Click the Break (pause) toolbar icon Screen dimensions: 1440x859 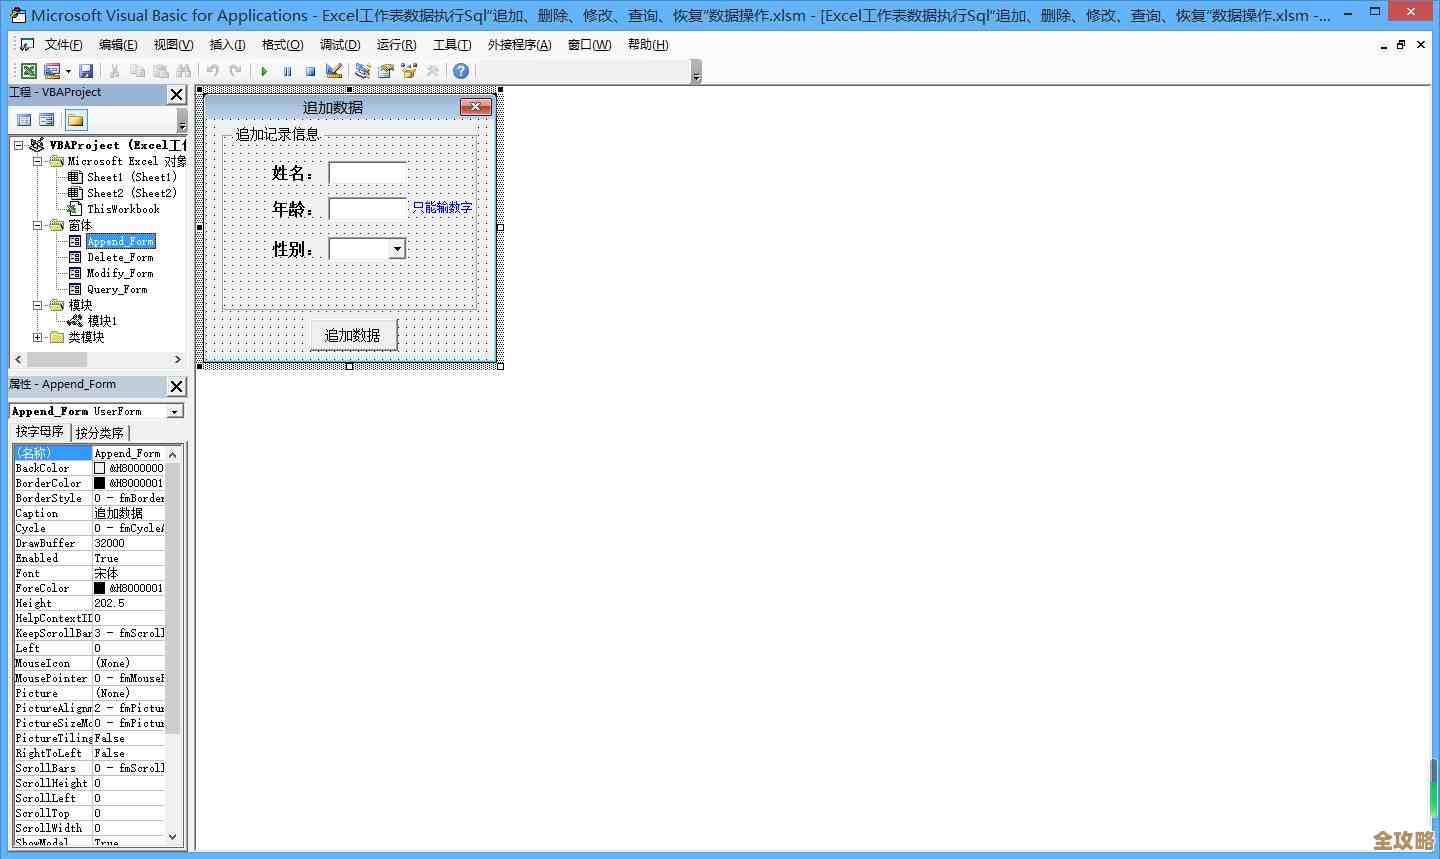pyautogui.click(x=287, y=71)
